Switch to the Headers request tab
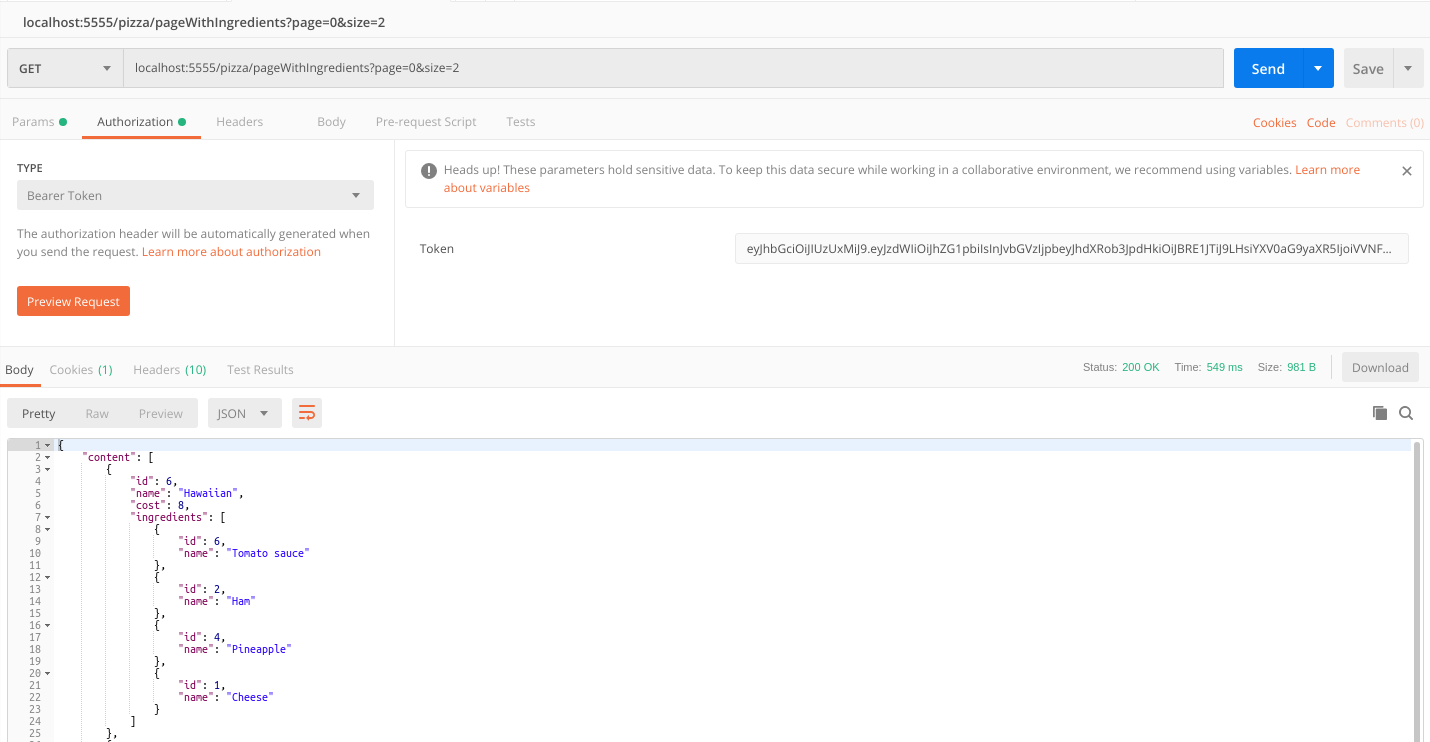 239,122
